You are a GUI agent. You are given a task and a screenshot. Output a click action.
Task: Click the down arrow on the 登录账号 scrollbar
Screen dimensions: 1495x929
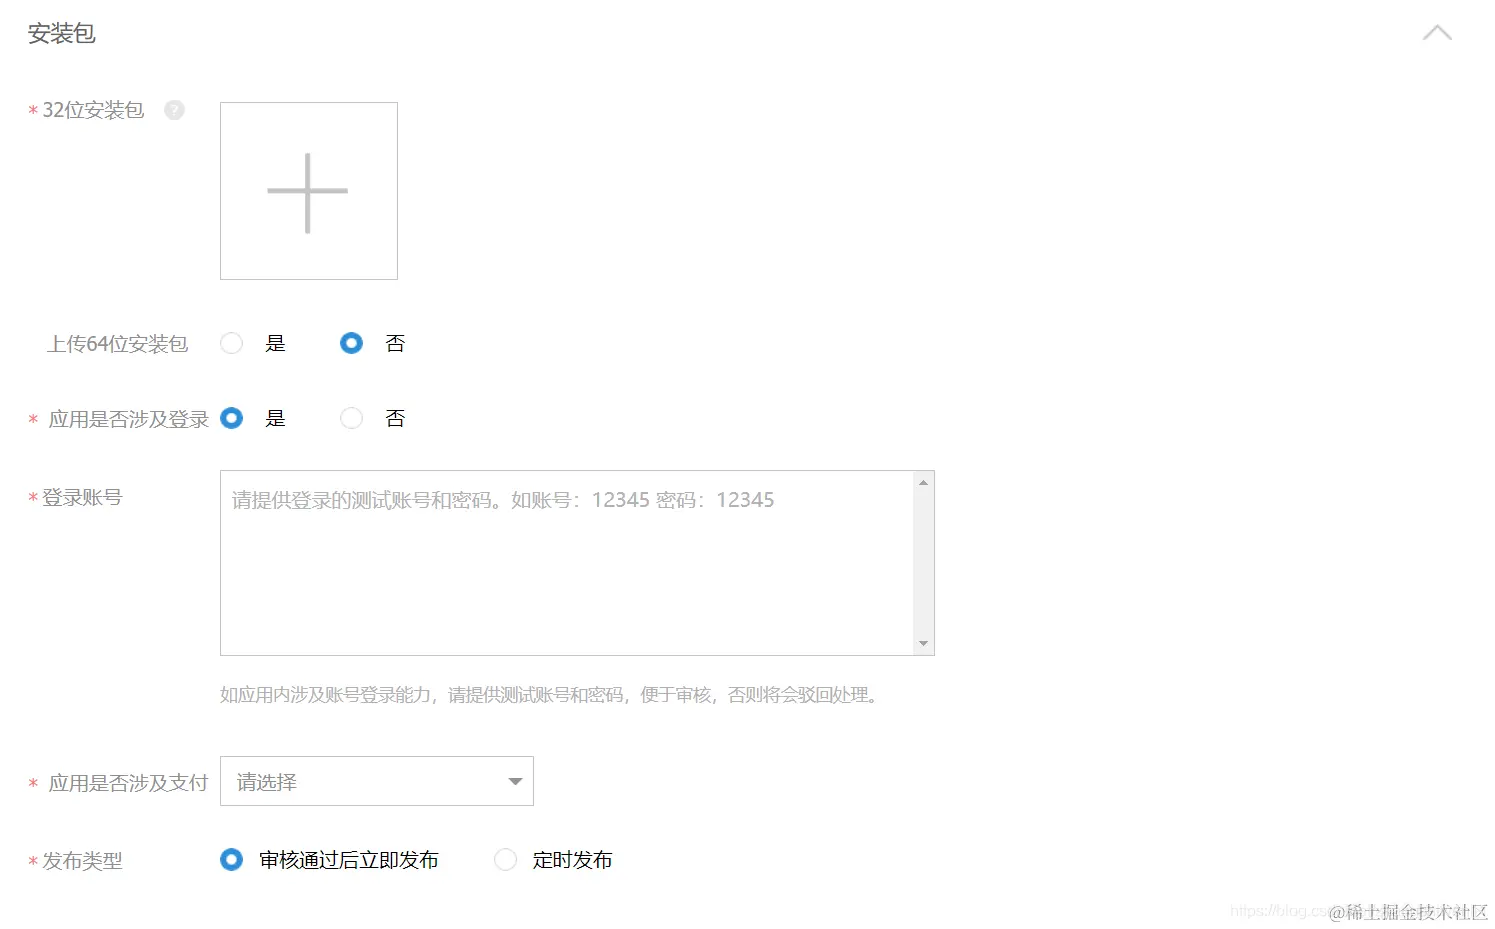[923, 643]
